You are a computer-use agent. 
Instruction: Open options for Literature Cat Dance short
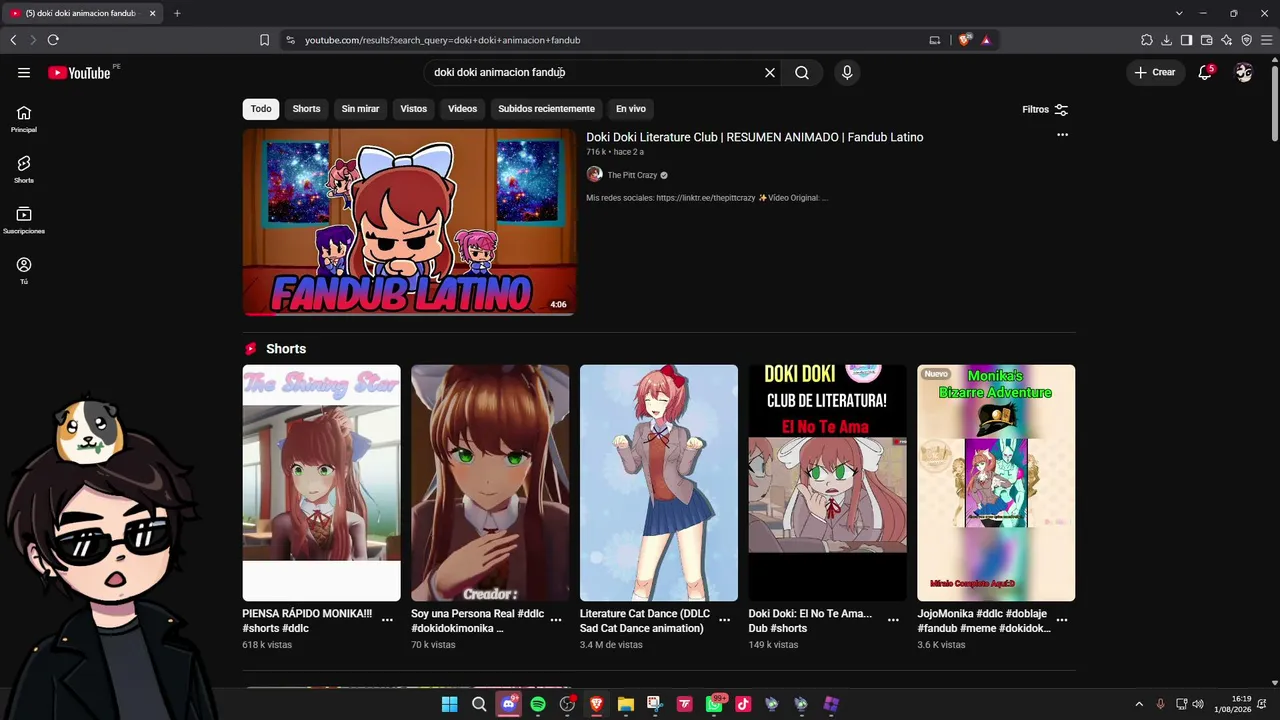[725, 620]
